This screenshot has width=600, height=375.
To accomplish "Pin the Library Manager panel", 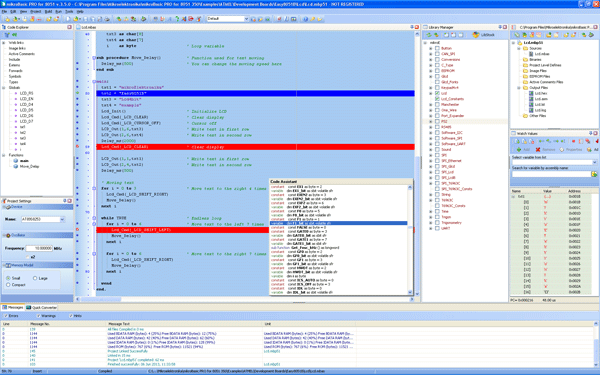I will [x=500, y=27].
